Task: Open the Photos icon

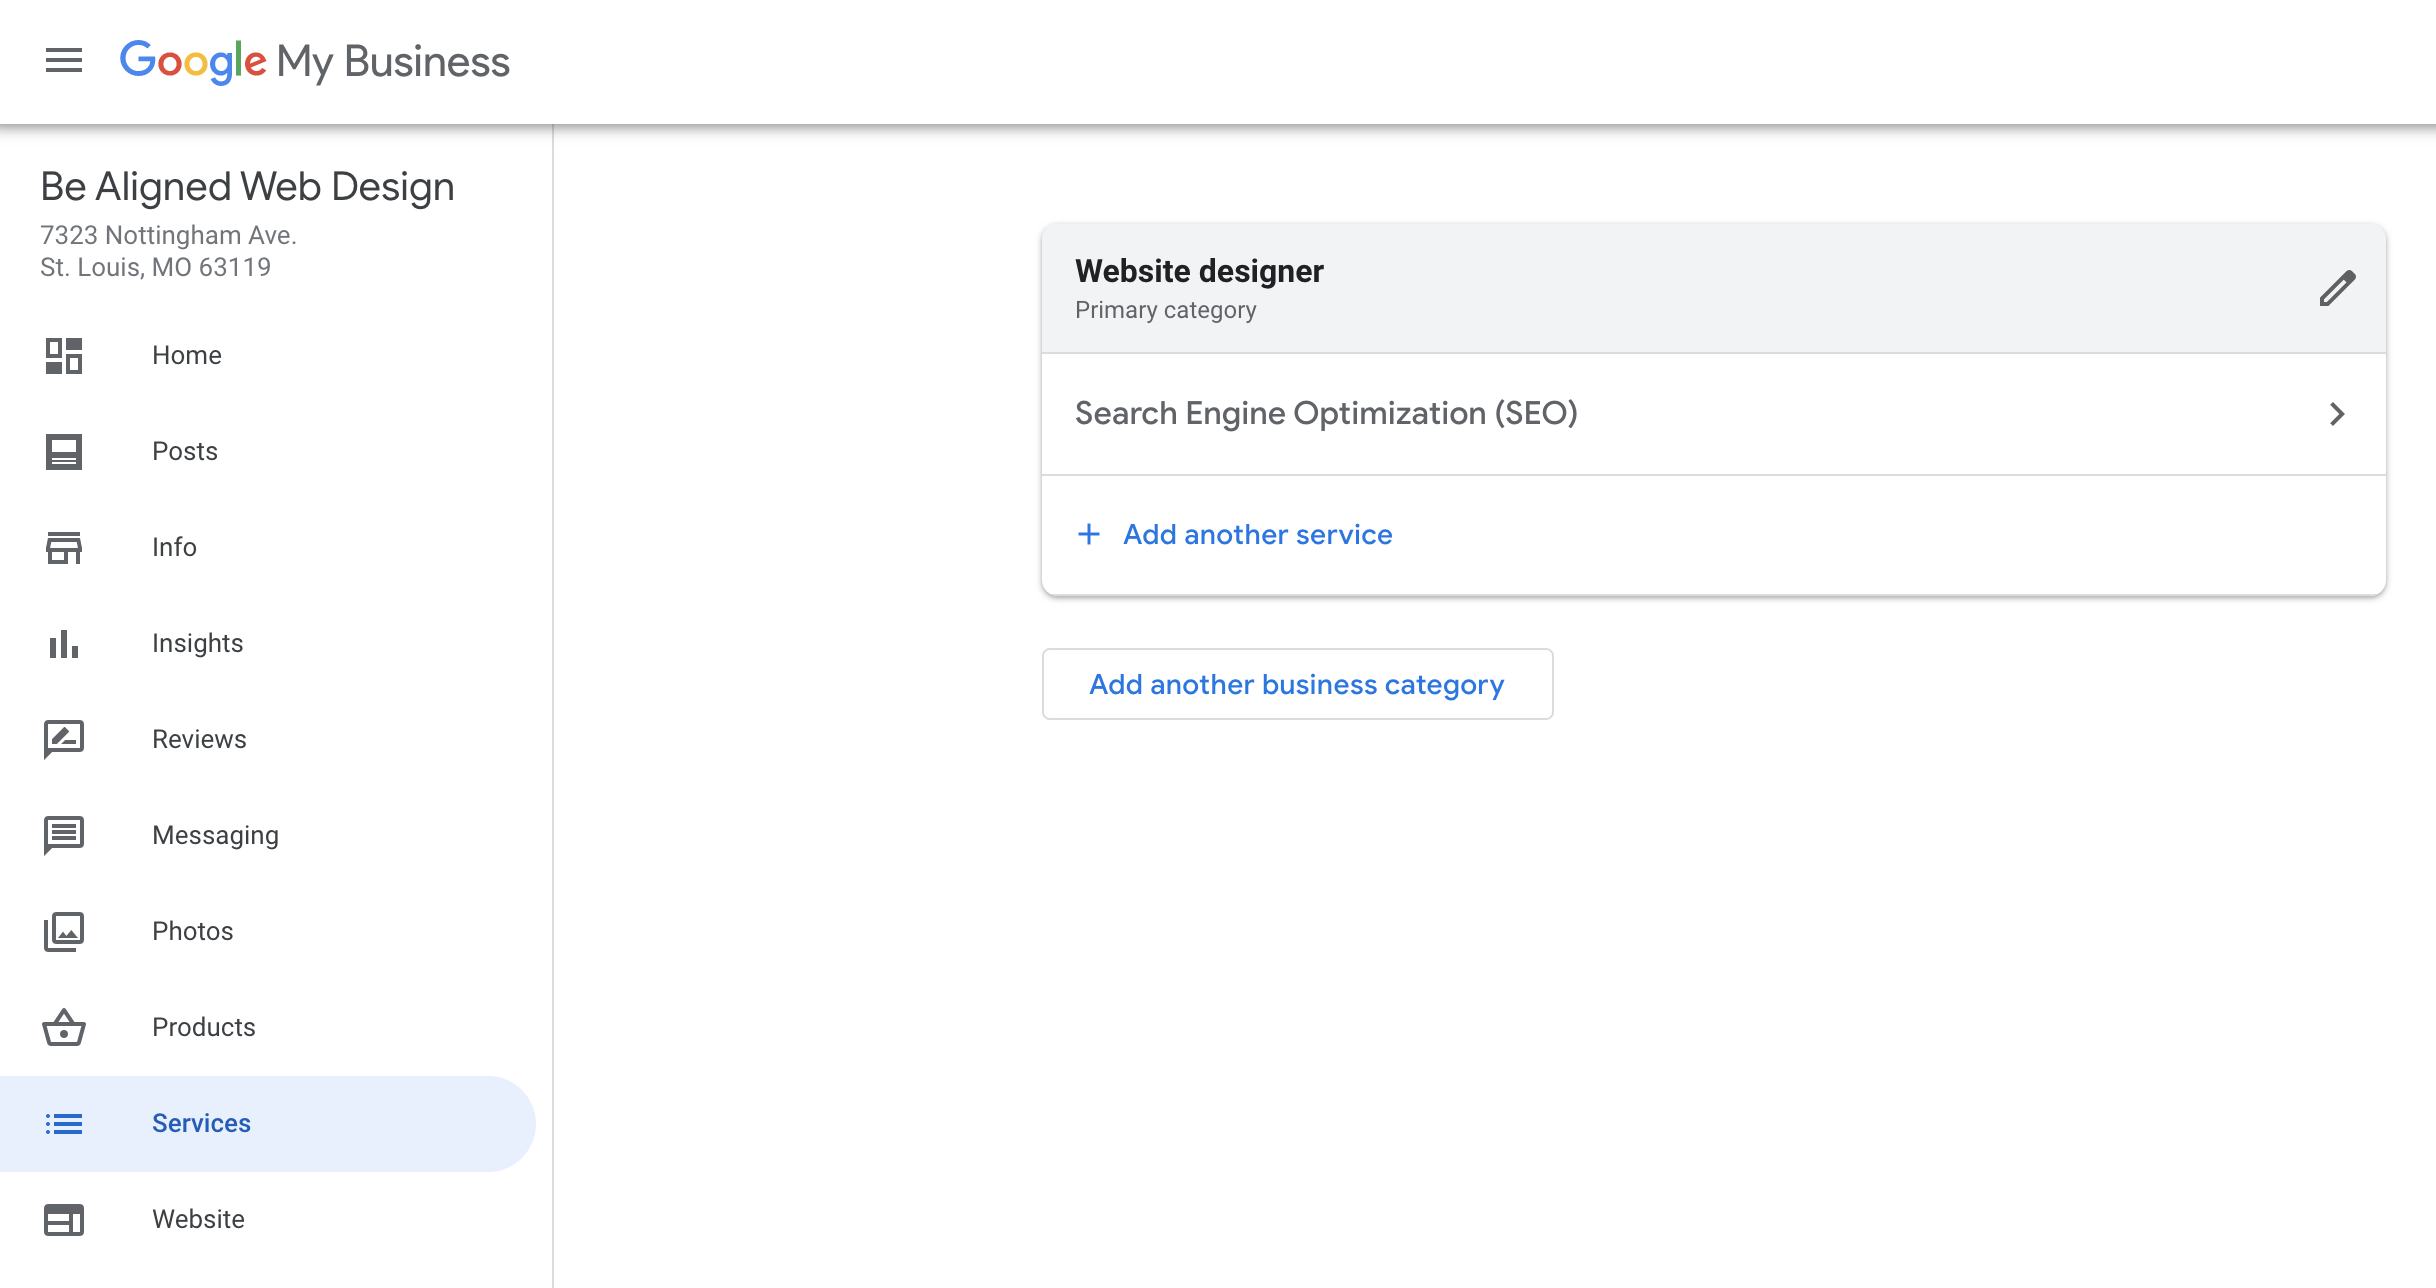Action: [x=64, y=931]
